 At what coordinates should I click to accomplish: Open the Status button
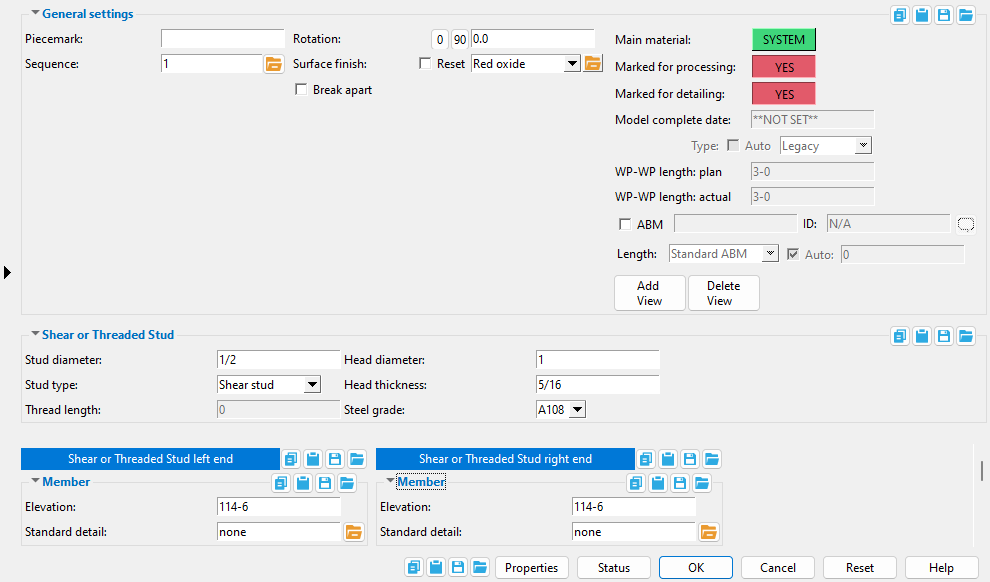[614, 567]
